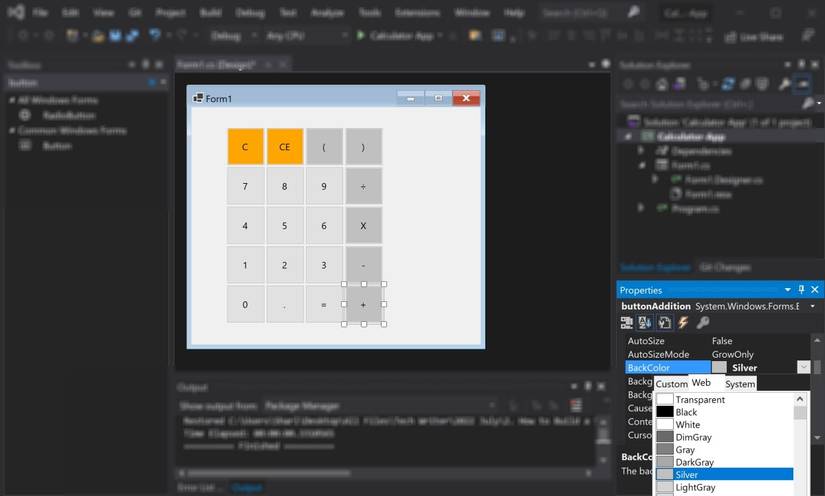
Task: Click the Form1 window icon
Action: (198, 98)
